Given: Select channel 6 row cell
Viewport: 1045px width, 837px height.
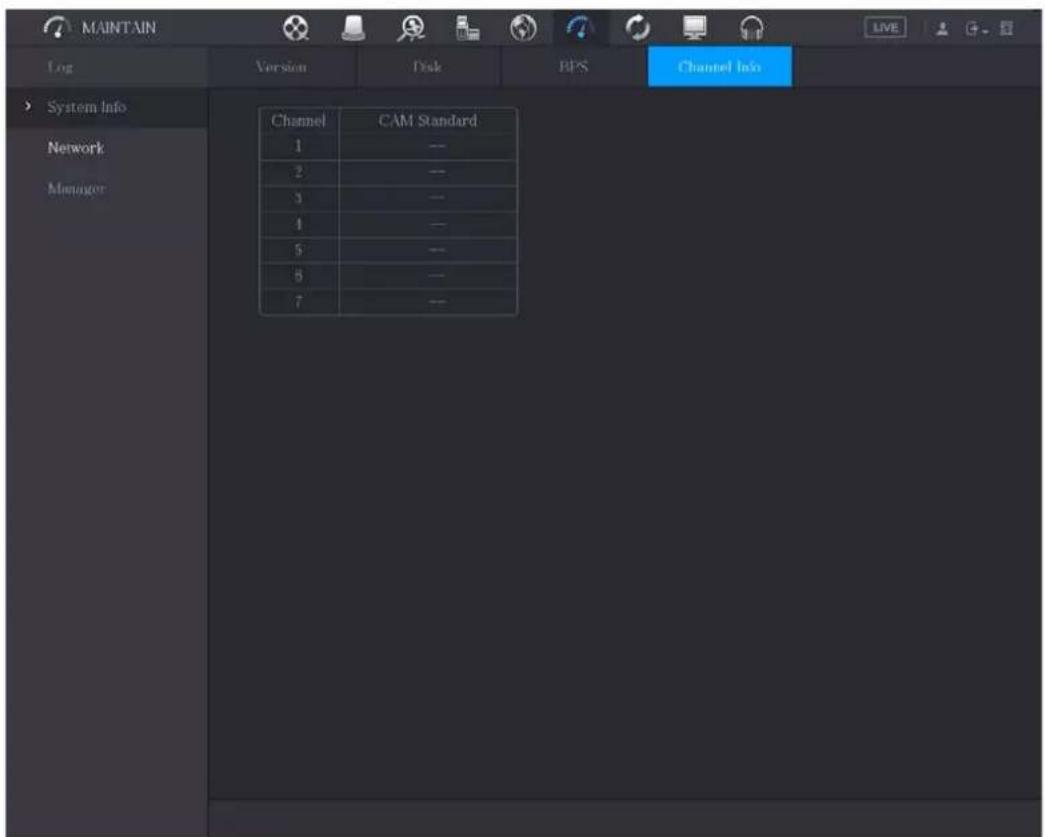Looking at the screenshot, I should 299,275.
